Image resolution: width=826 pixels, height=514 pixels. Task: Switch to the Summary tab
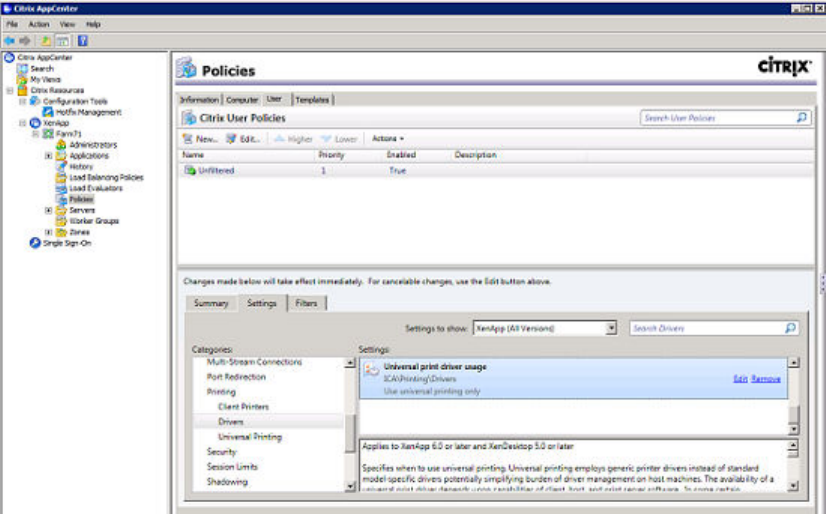point(211,303)
